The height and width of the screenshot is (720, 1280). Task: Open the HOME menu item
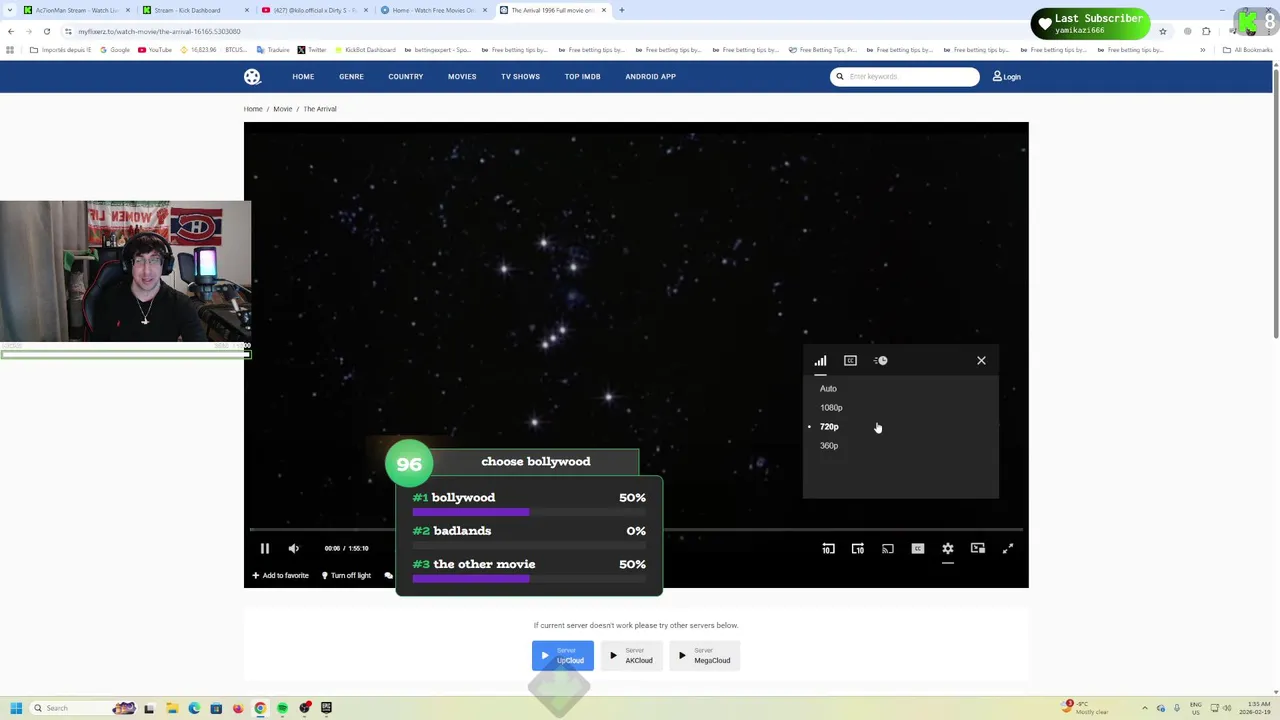coord(303,76)
